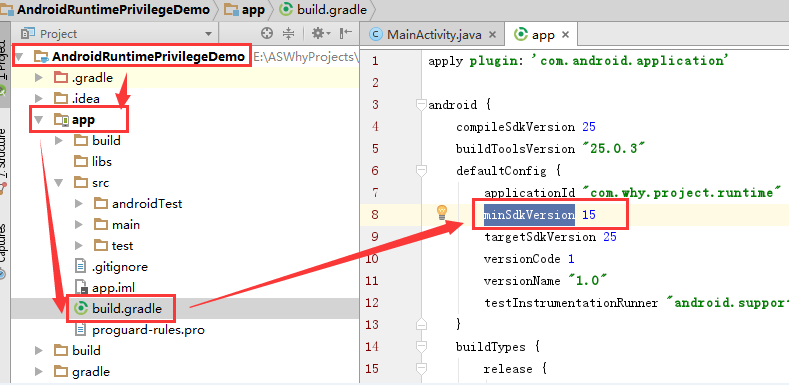Click the versionName "1.0" line
The width and height of the screenshot is (789, 385).
tap(546, 280)
